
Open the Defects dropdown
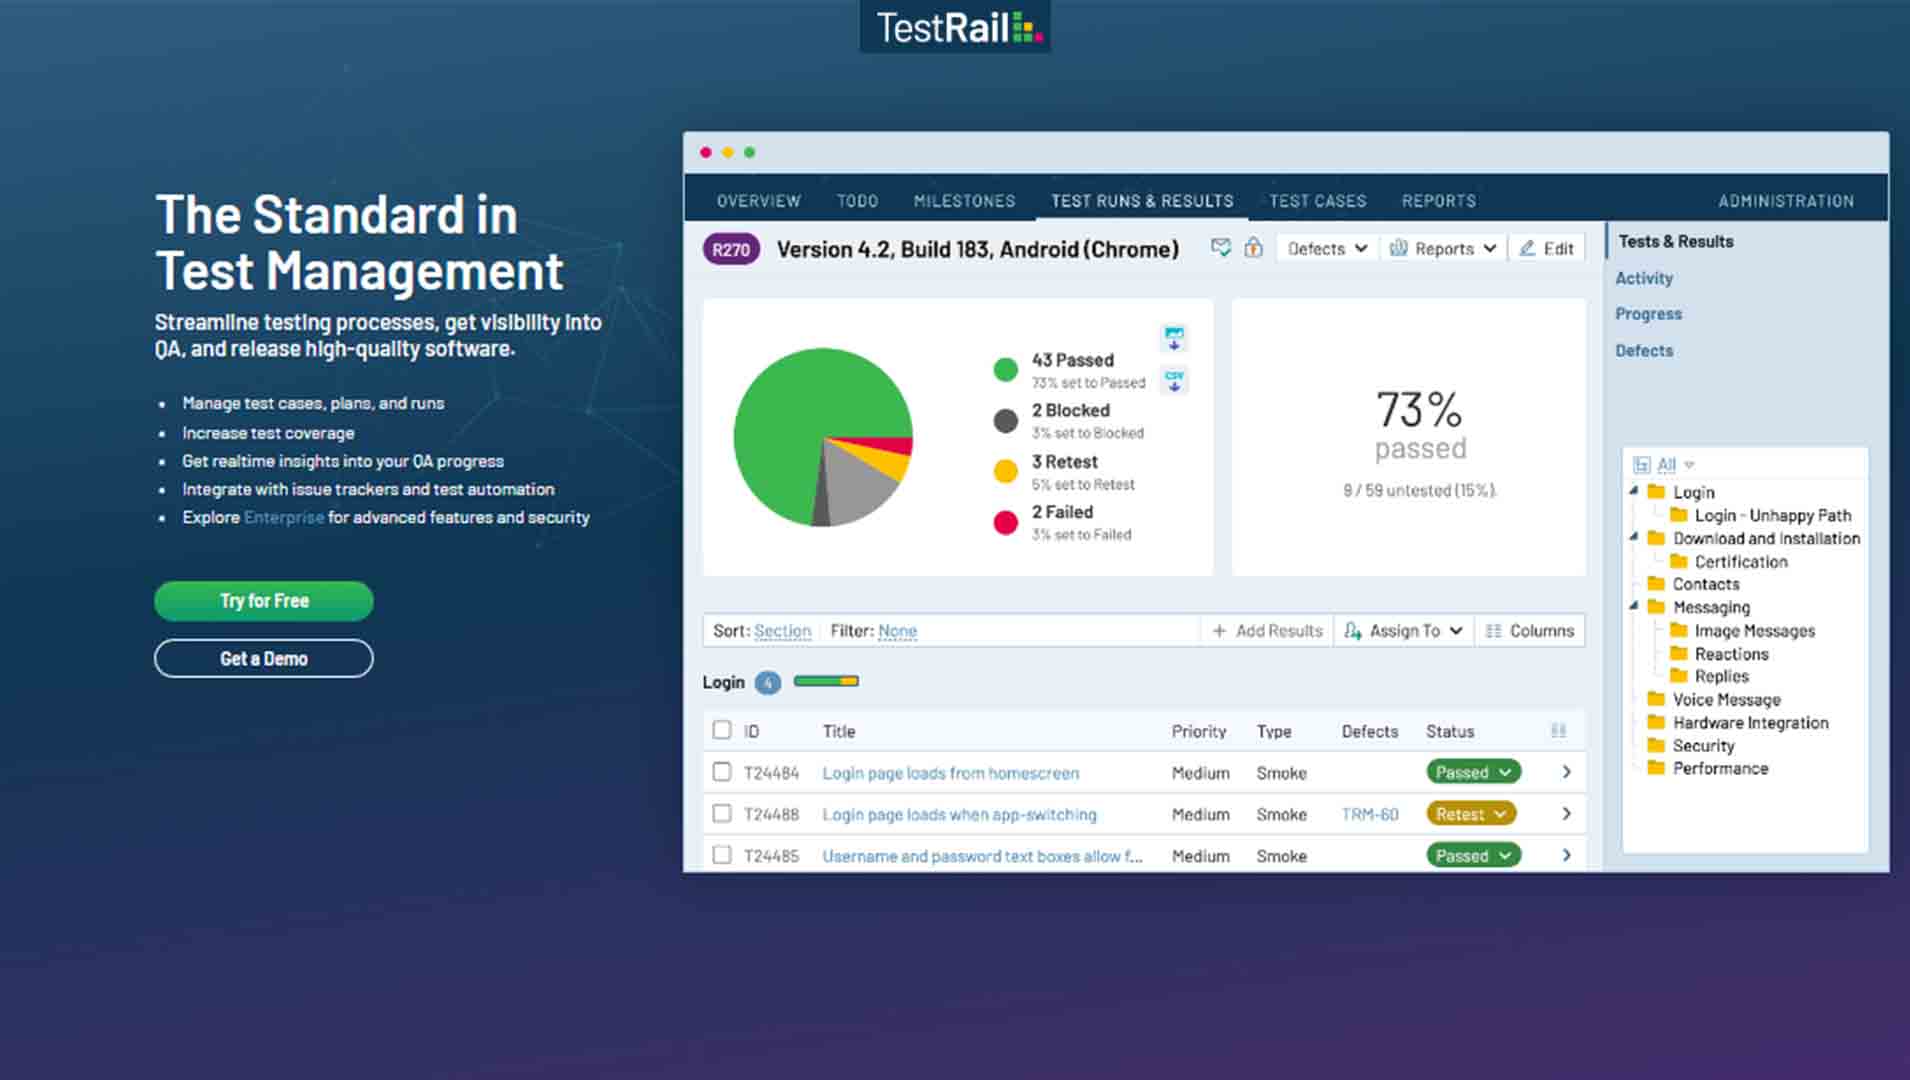1327,248
